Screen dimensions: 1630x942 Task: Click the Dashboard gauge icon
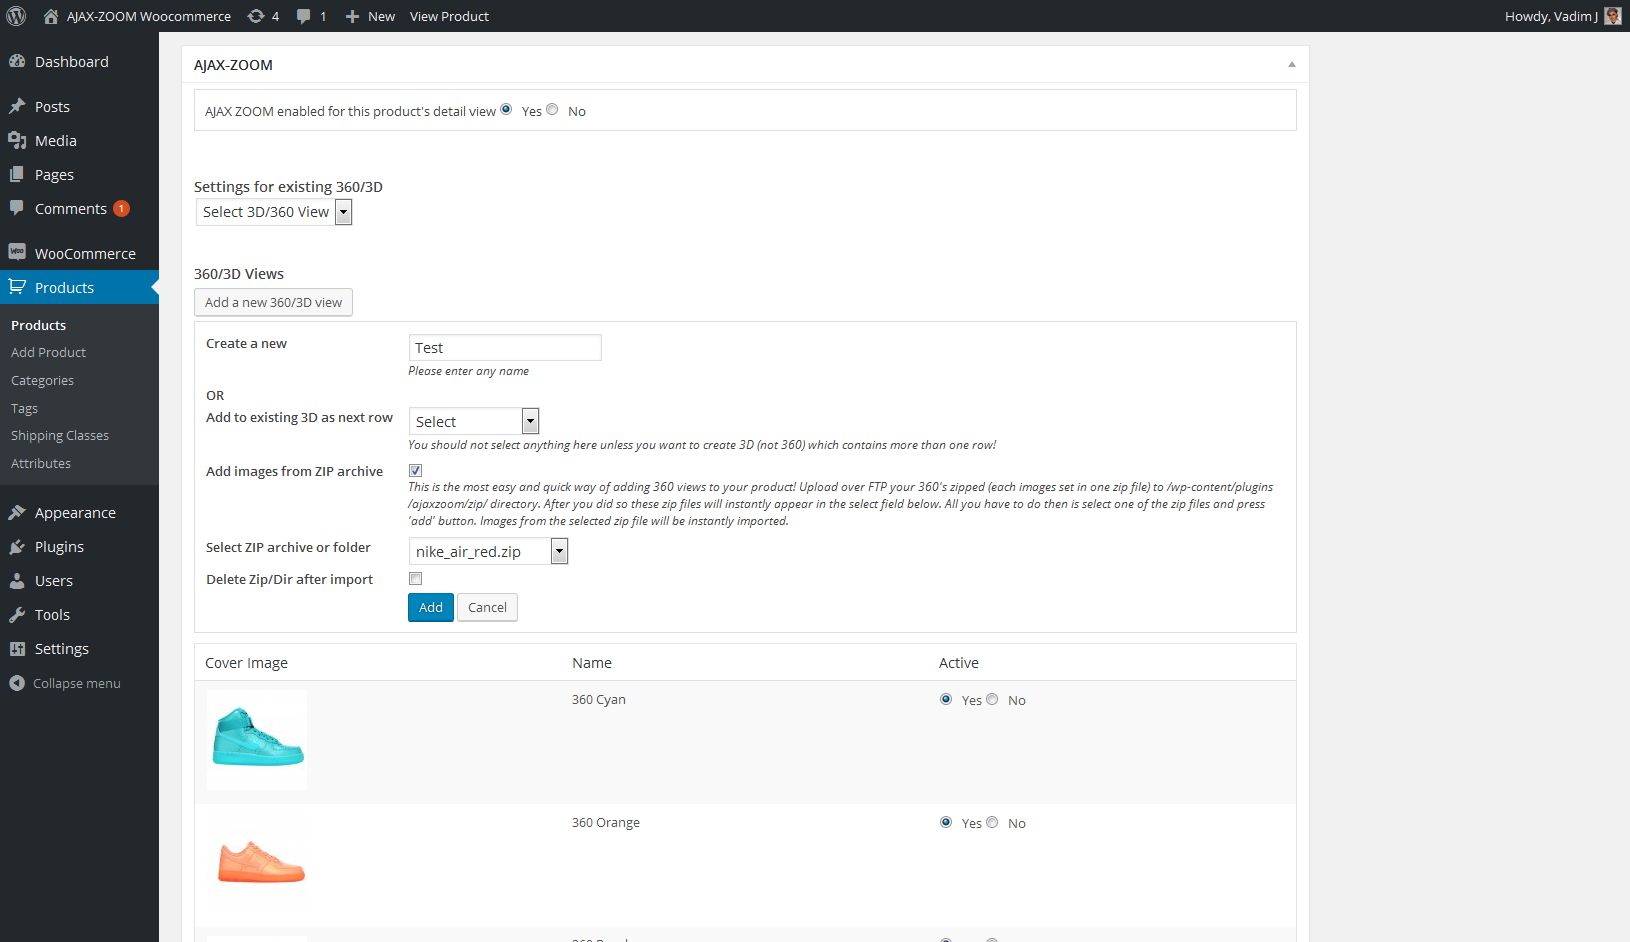[x=17, y=61]
